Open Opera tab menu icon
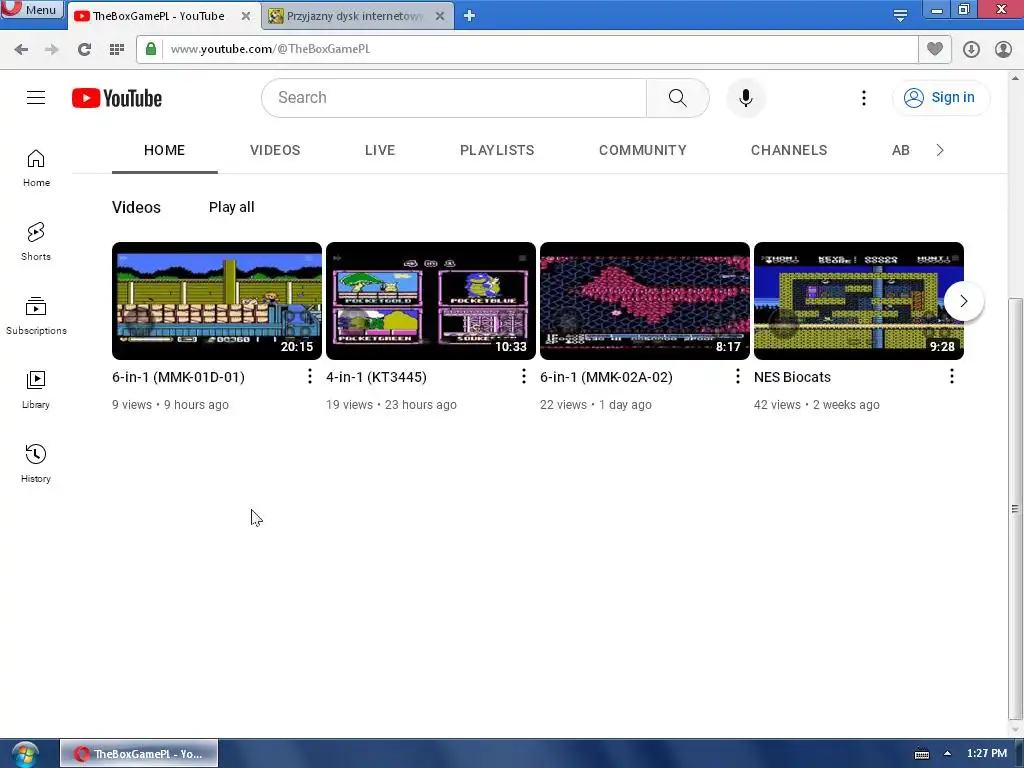The image size is (1024, 768). coord(900,16)
